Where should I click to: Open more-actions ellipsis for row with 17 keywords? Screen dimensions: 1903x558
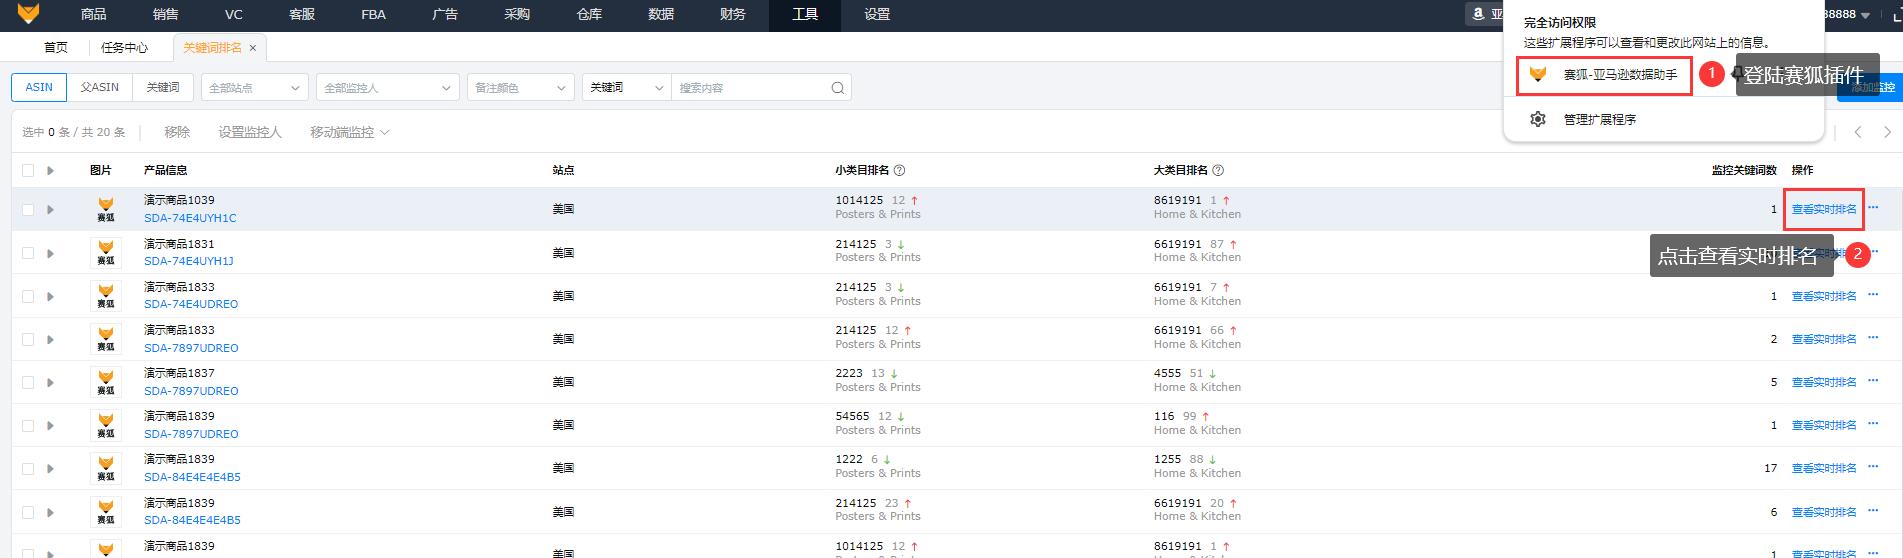(x=1873, y=467)
